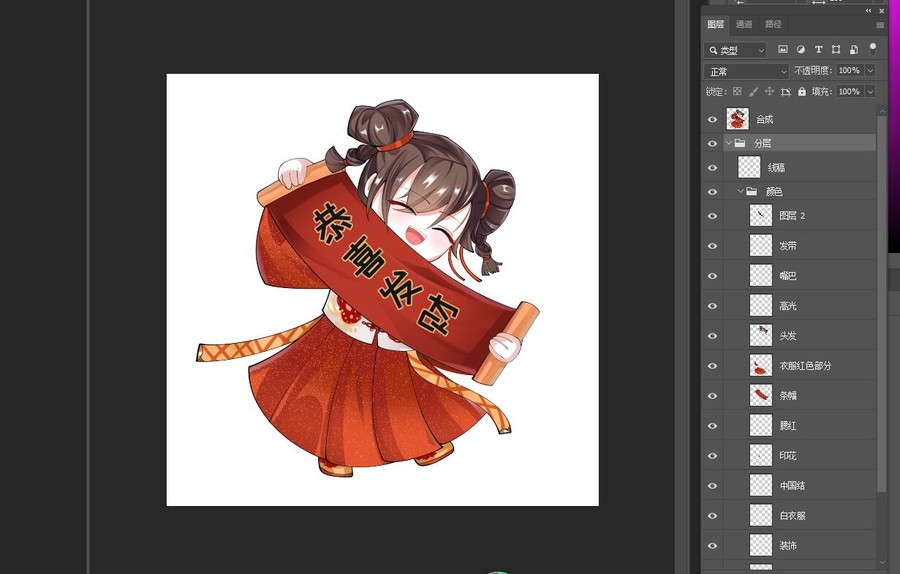Select the 头发 layer thumbnail

pyautogui.click(x=761, y=335)
